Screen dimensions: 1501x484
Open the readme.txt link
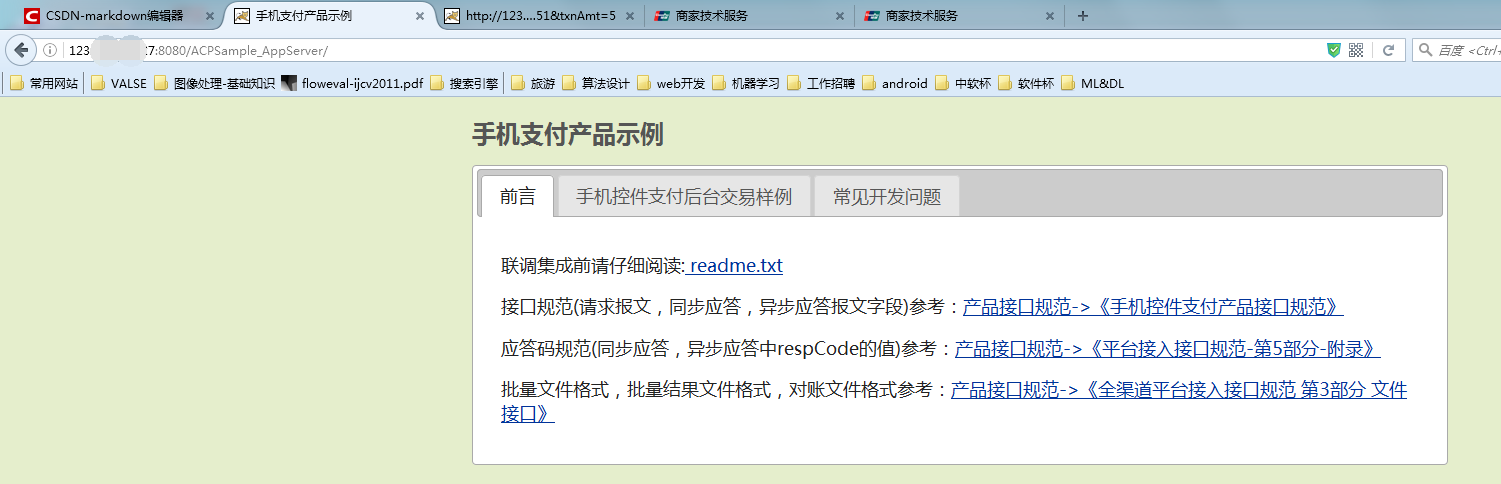pyautogui.click(x=735, y=266)
